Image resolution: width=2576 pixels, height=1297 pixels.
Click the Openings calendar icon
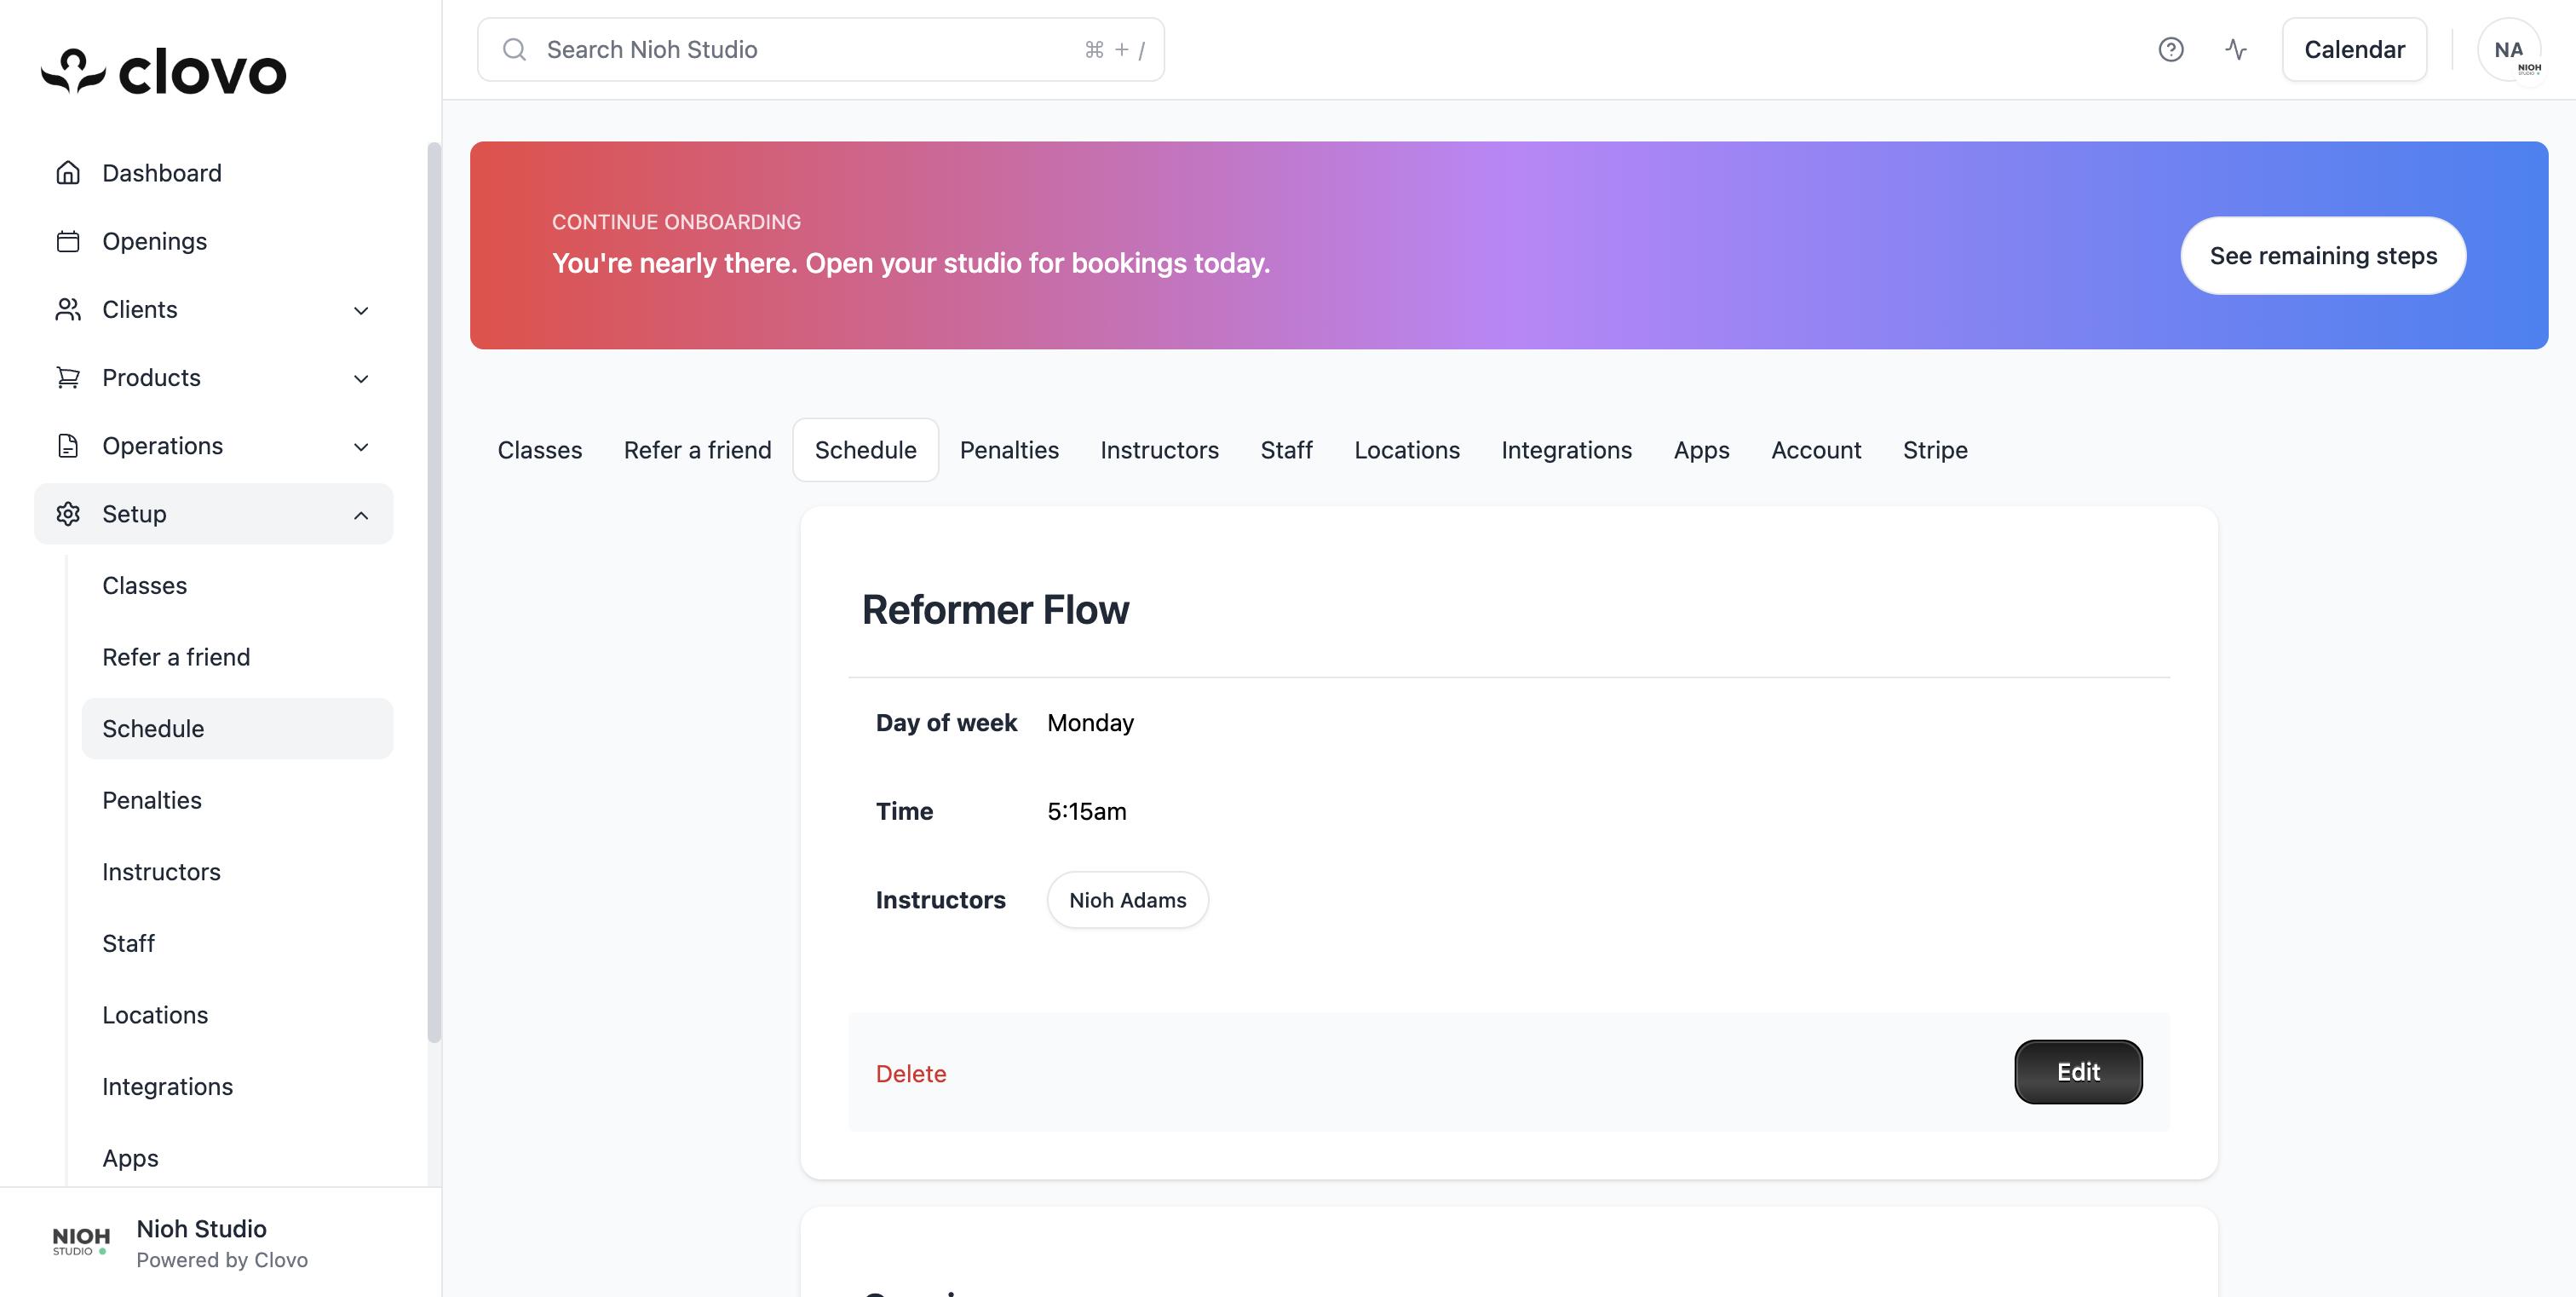tap(68, 241)
